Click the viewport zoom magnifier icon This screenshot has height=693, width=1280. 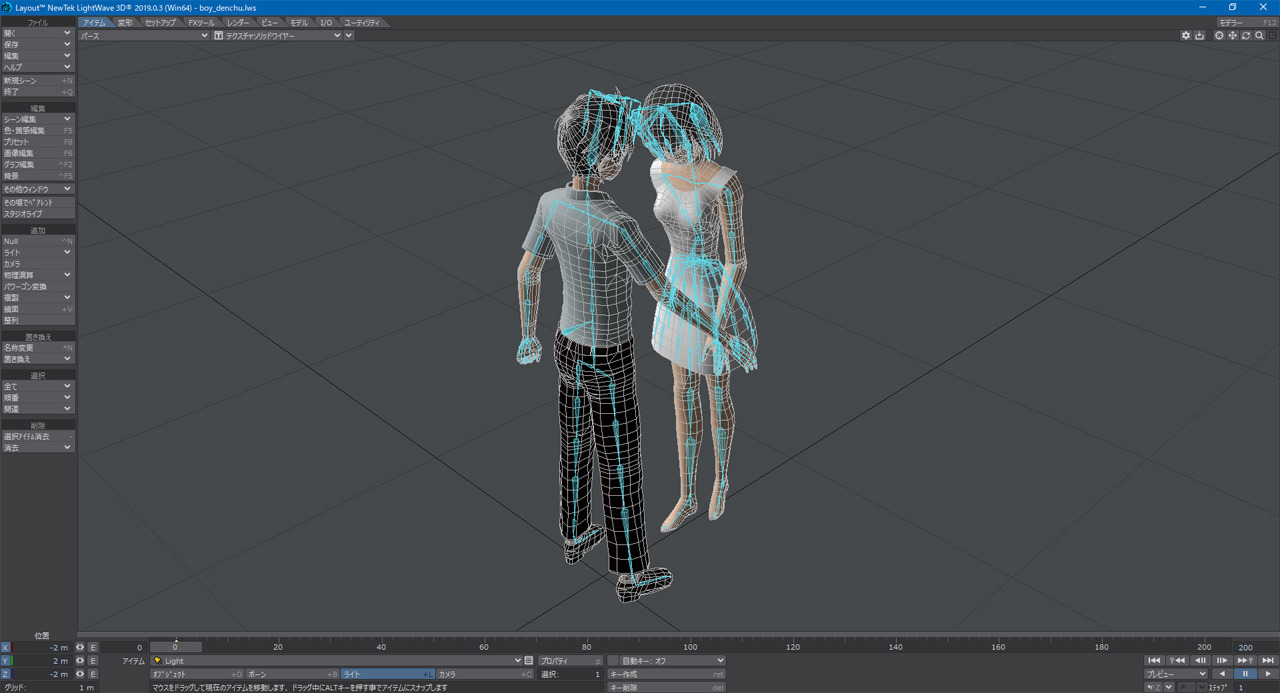pyautogui.click(x=1259, y=35)
